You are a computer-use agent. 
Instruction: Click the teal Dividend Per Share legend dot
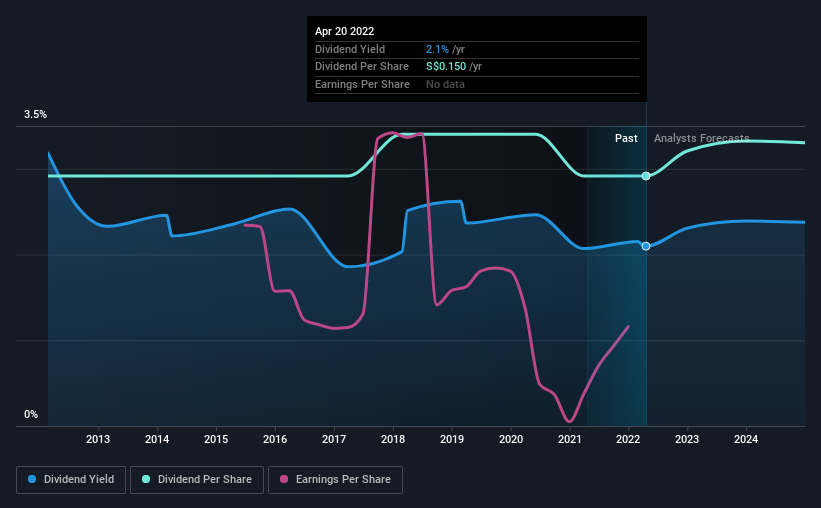[x=146, y=479]
